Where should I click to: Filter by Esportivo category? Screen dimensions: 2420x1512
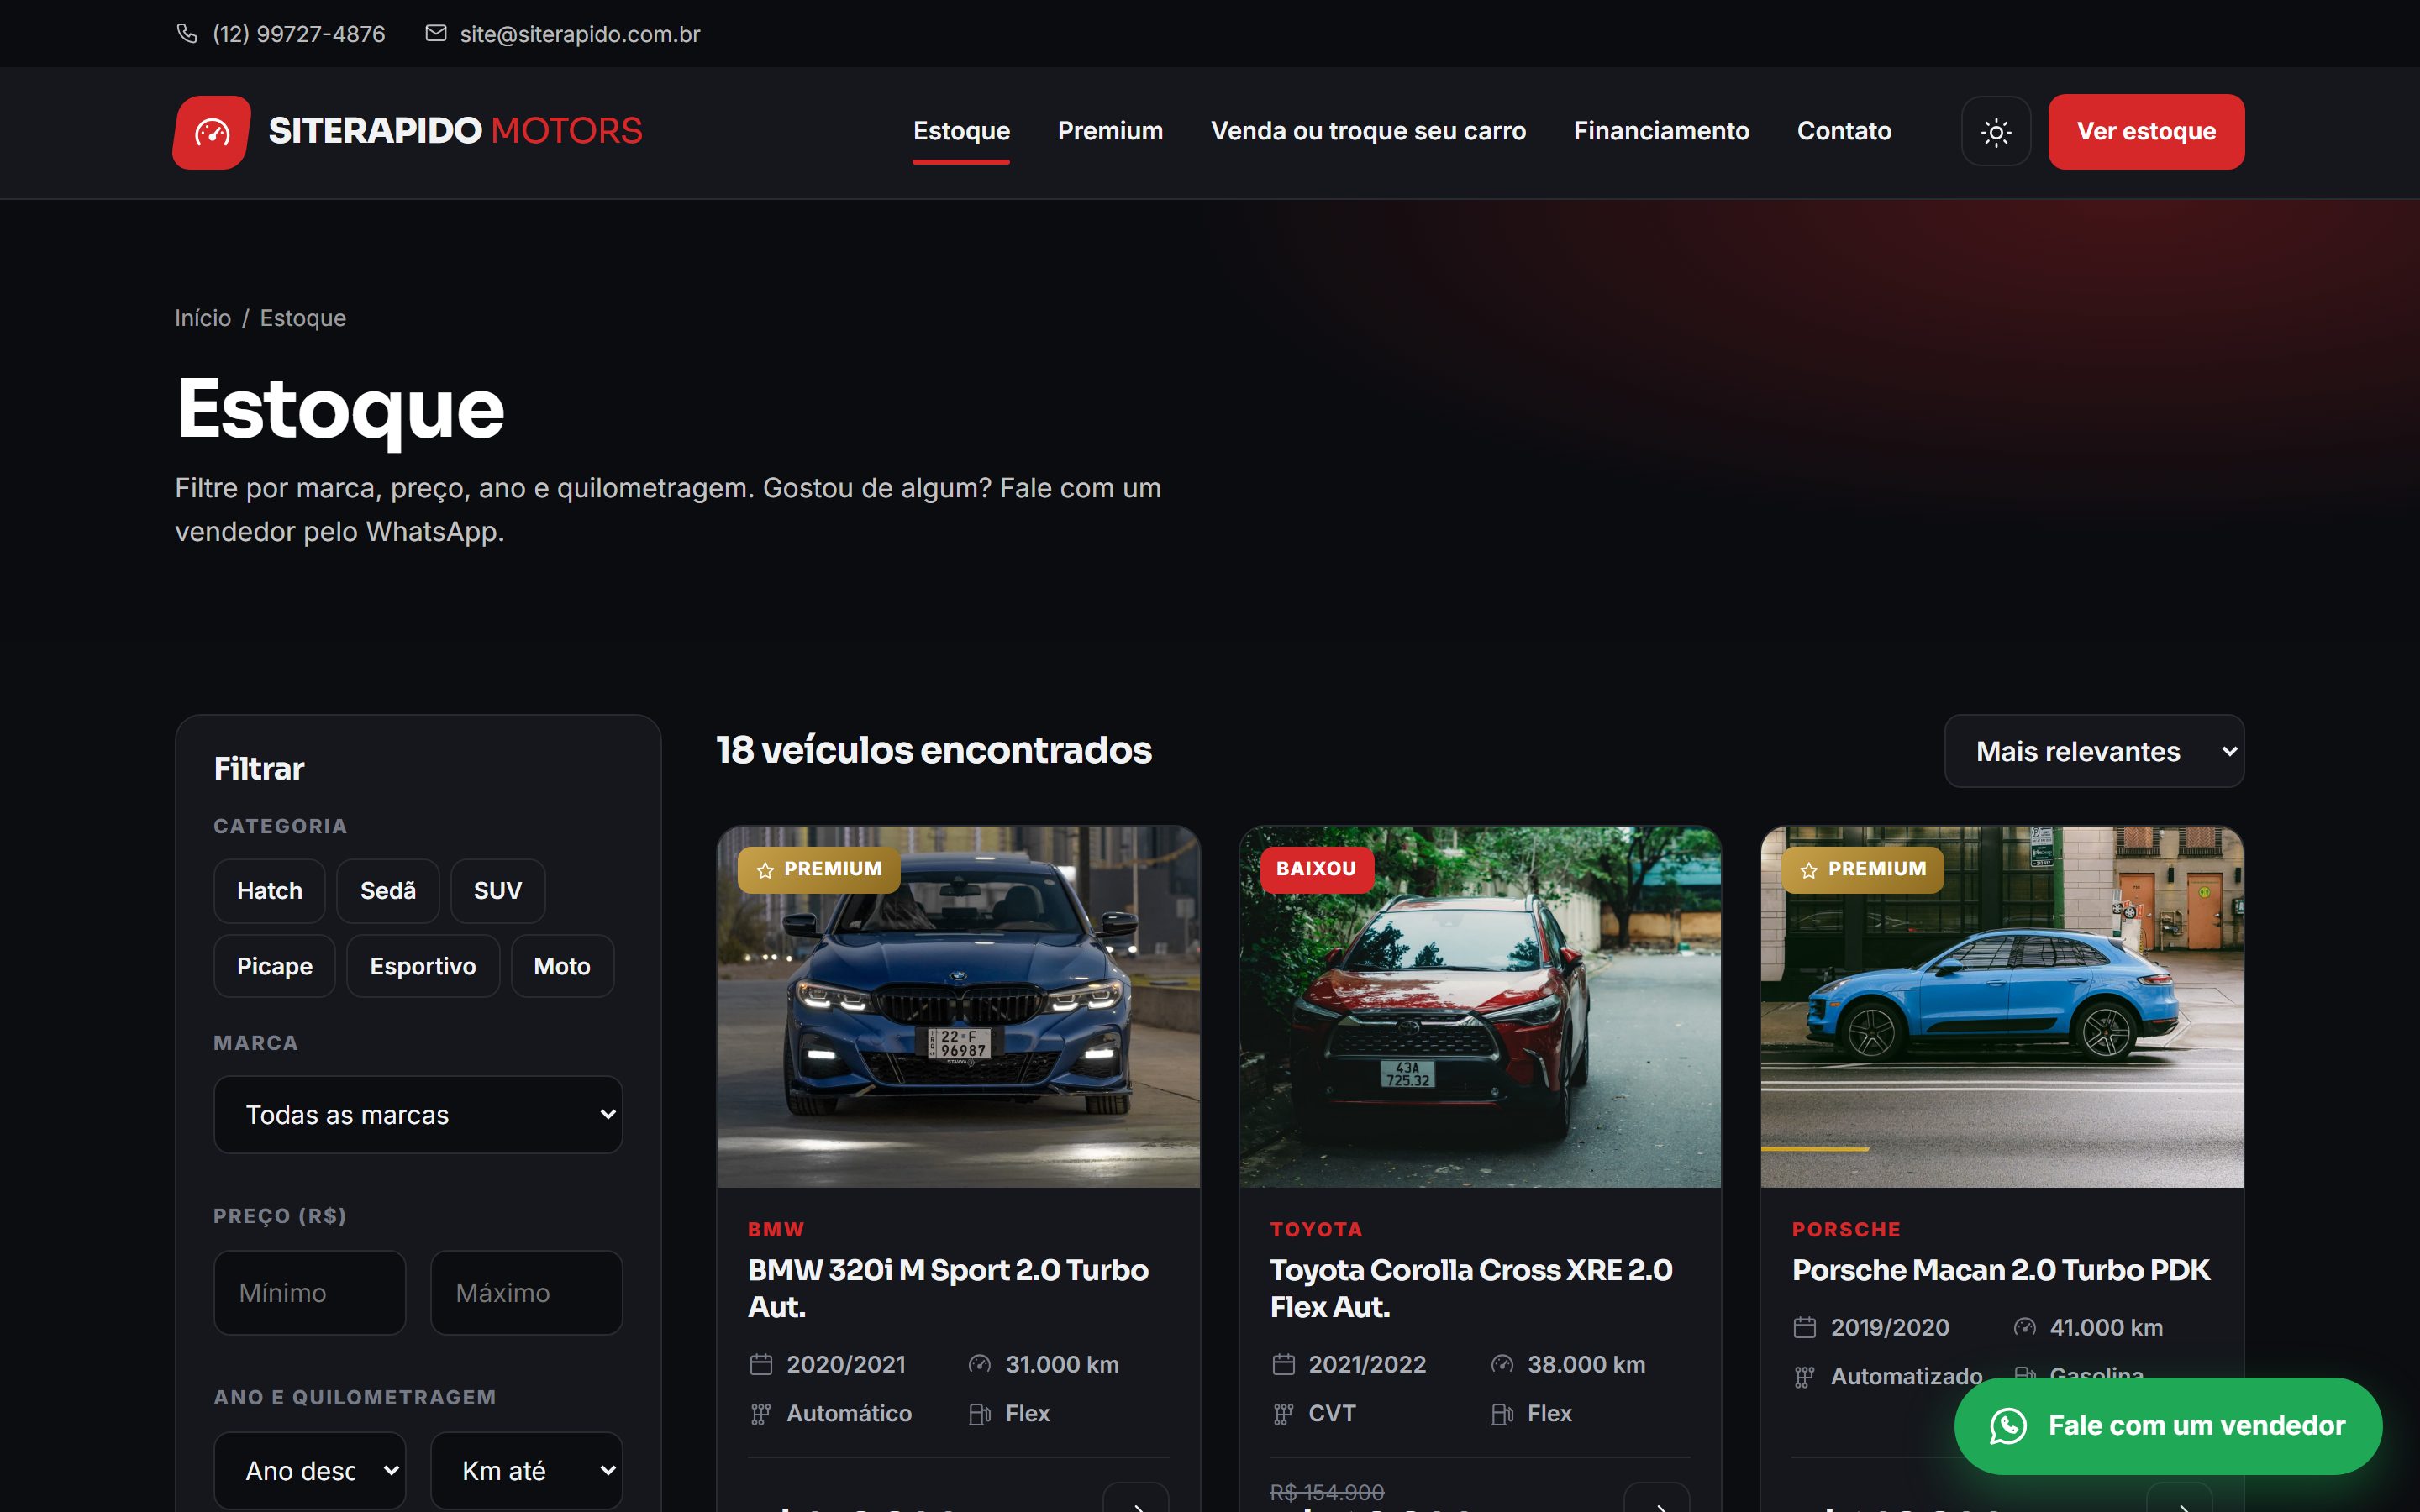point(423,966)
